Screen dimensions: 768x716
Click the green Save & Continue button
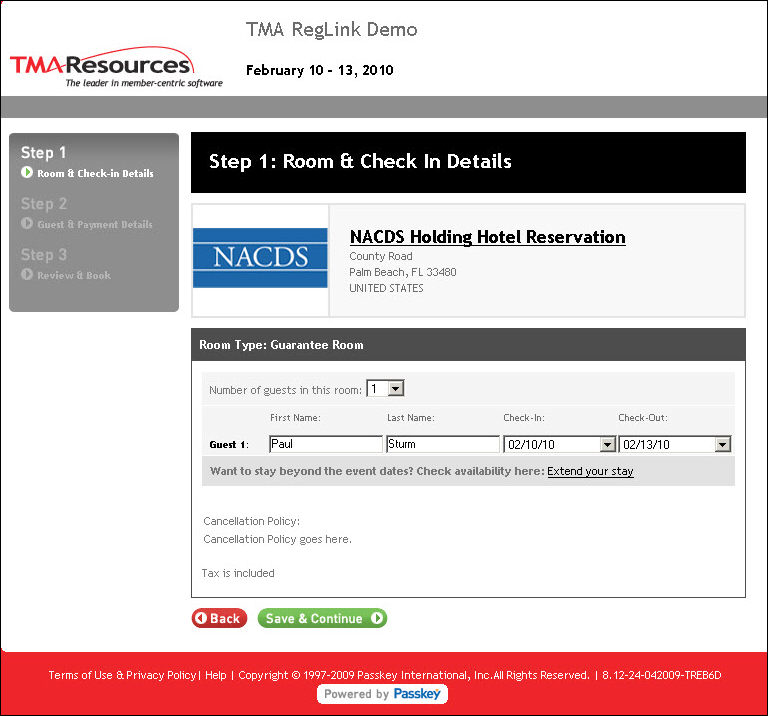pyautogui.click(x=322, y=618)
